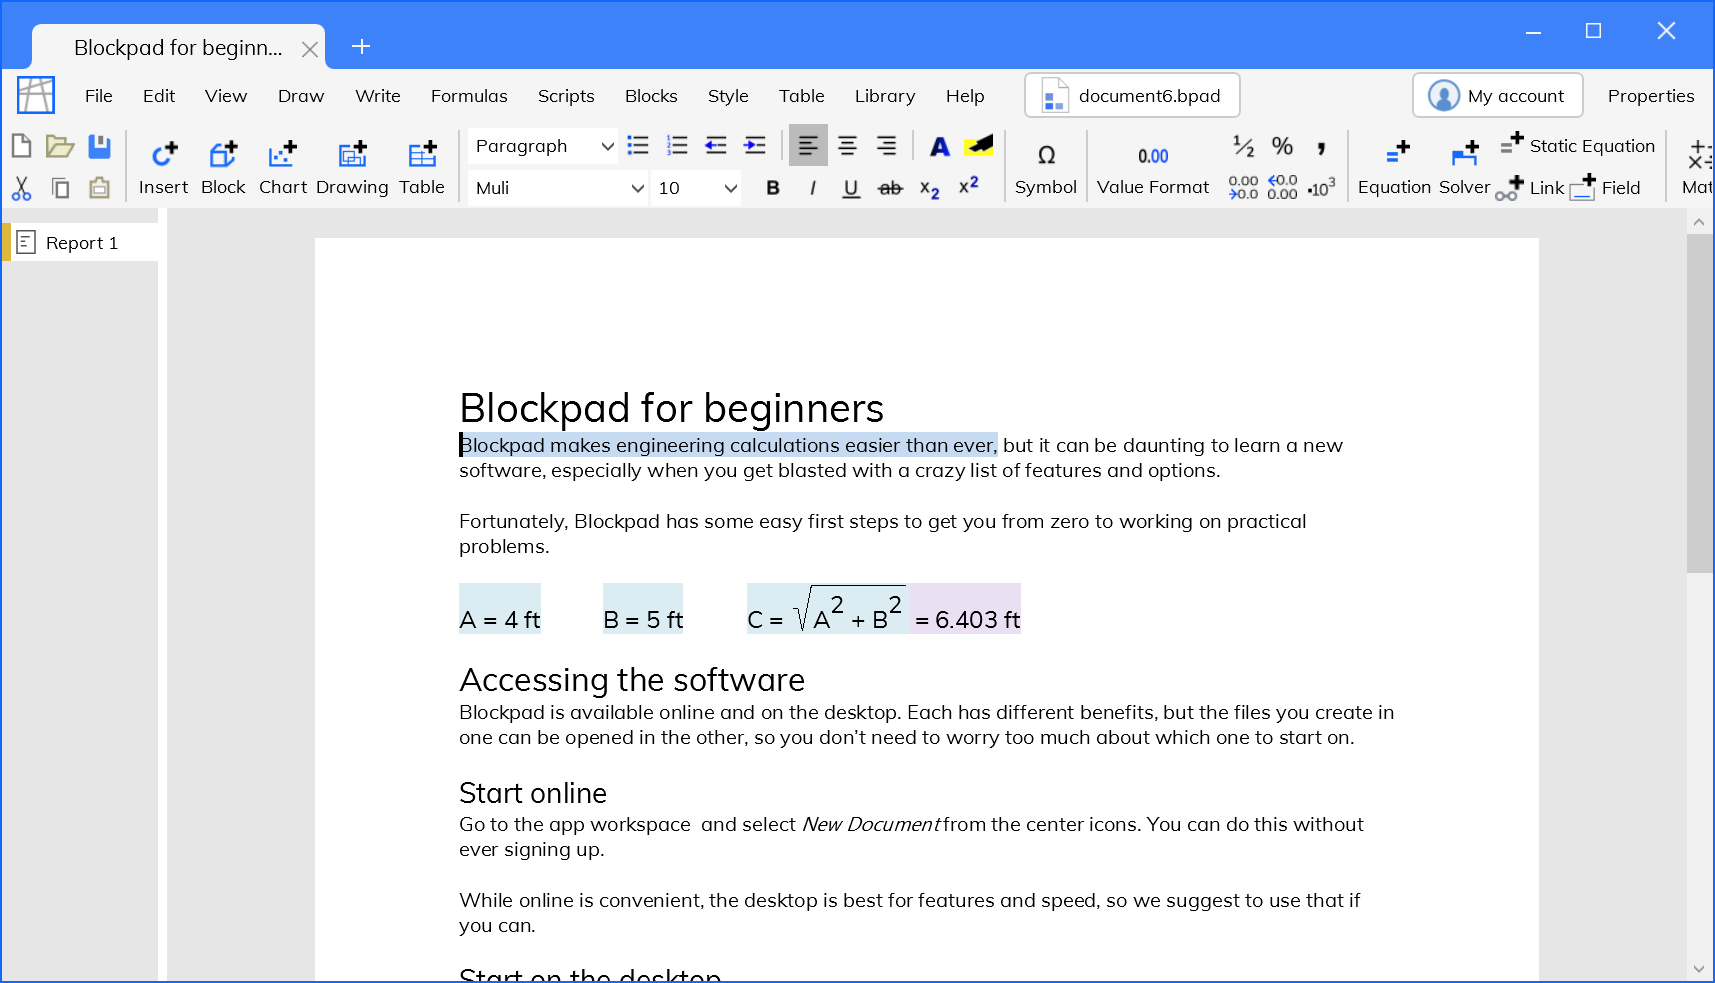Align text left
The width and height of the screenshot is (1715, 983).
pos(808,146)
